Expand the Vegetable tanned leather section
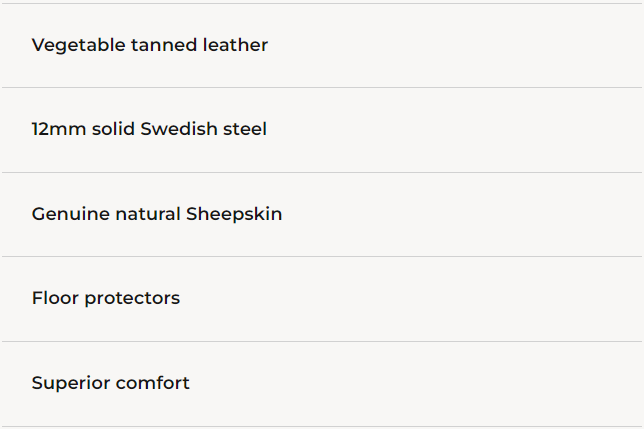644x429 pixels. pos(150,45)
